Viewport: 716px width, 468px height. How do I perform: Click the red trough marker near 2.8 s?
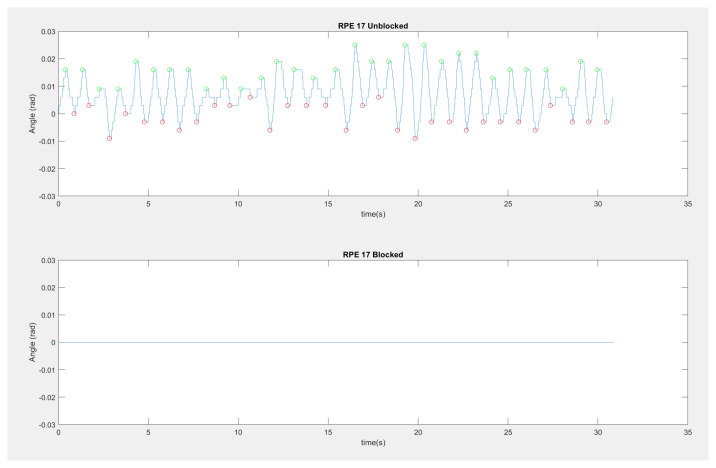coord(109,138)
